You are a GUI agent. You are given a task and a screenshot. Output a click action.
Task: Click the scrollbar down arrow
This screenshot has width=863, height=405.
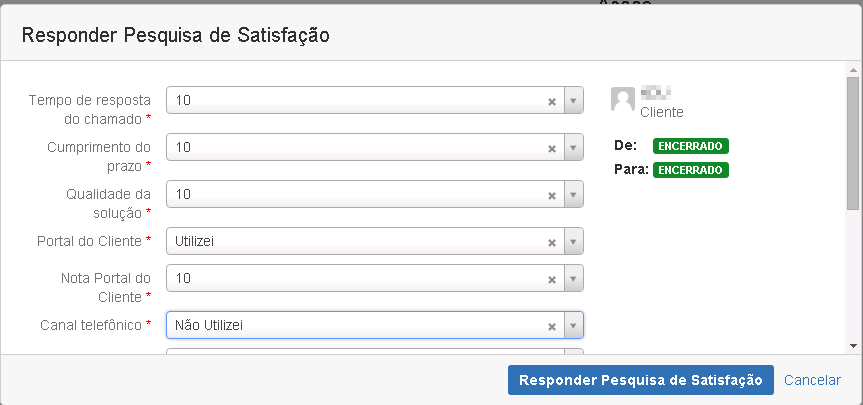[853, 345]
